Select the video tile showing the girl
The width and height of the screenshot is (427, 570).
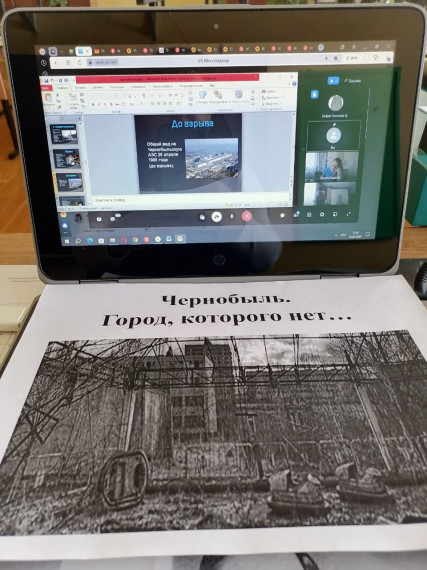click(x=331, y=166)
